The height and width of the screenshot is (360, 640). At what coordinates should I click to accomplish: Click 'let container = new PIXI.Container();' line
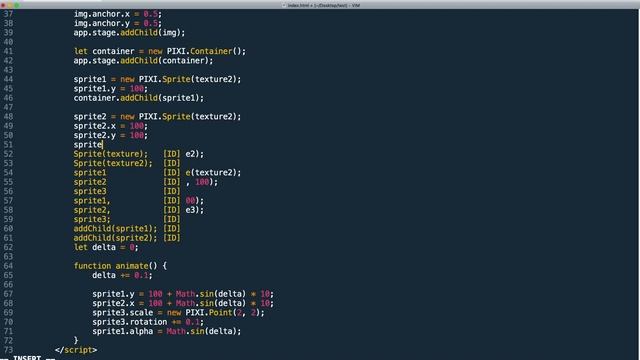pyautogui.click(x=160, y=51)
